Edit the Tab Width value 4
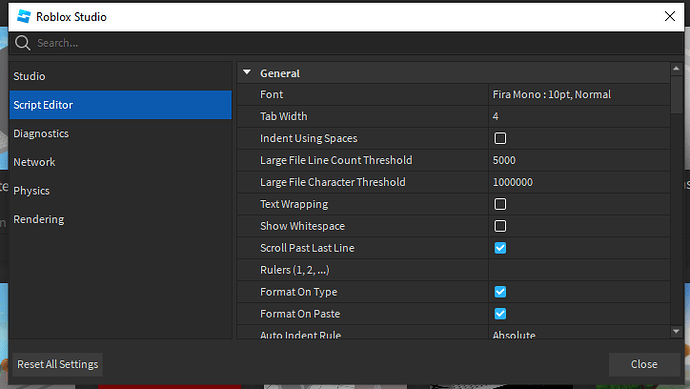Viewport: 690px width, 389px height. click(579, 117)
